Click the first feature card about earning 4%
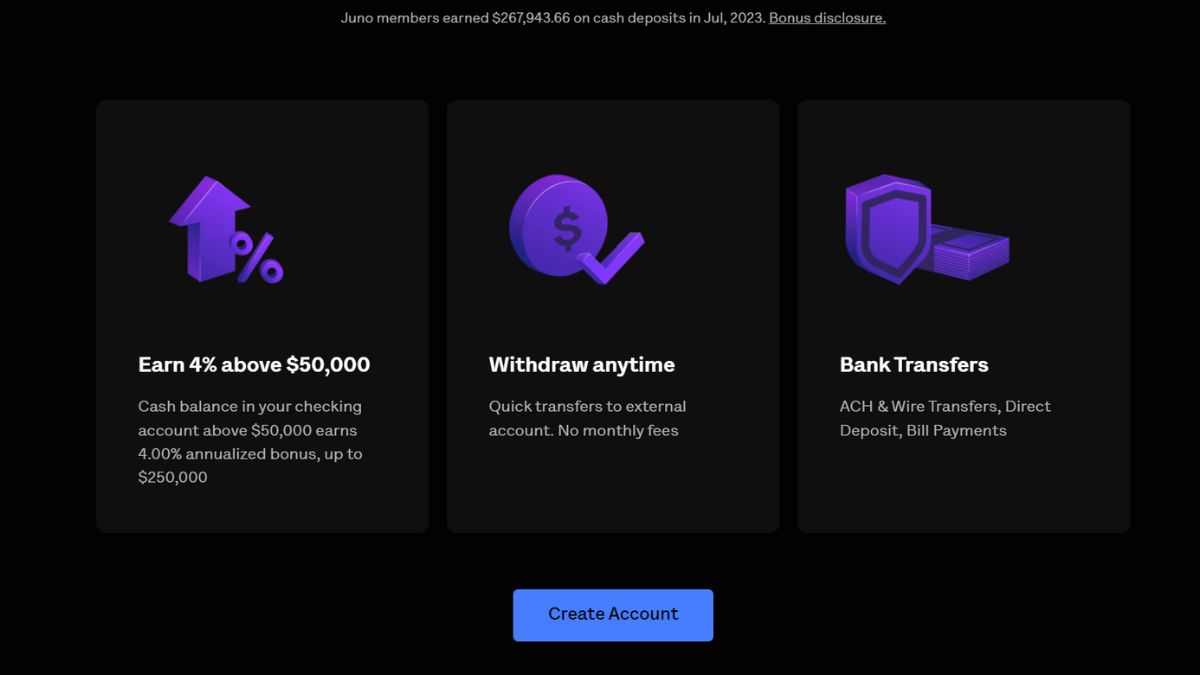 pyautogui.click(x=262, y=315)
